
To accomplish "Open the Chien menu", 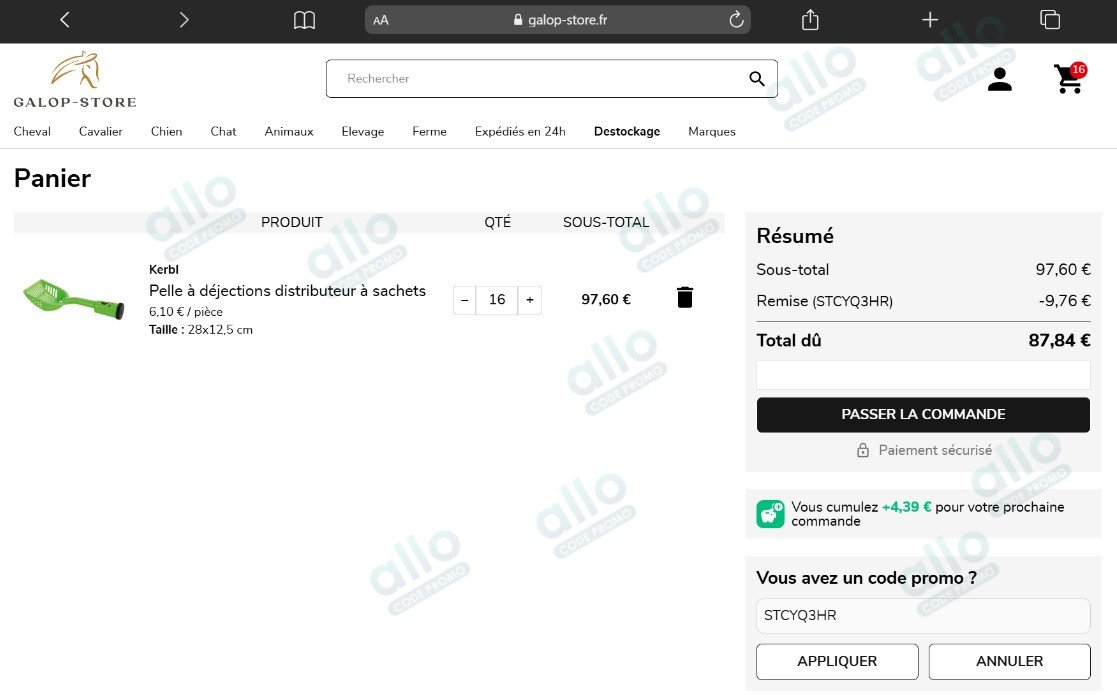I will (x=166, y=132).
